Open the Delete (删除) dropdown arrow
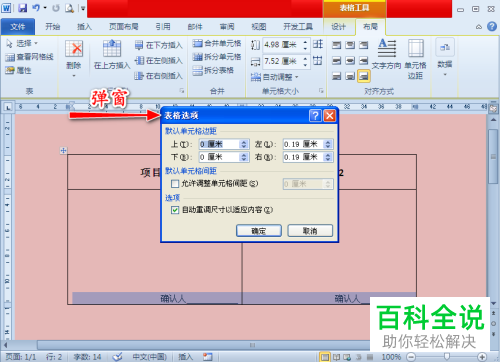The width and height of the screenshot is (500, 362). [74, 76]
